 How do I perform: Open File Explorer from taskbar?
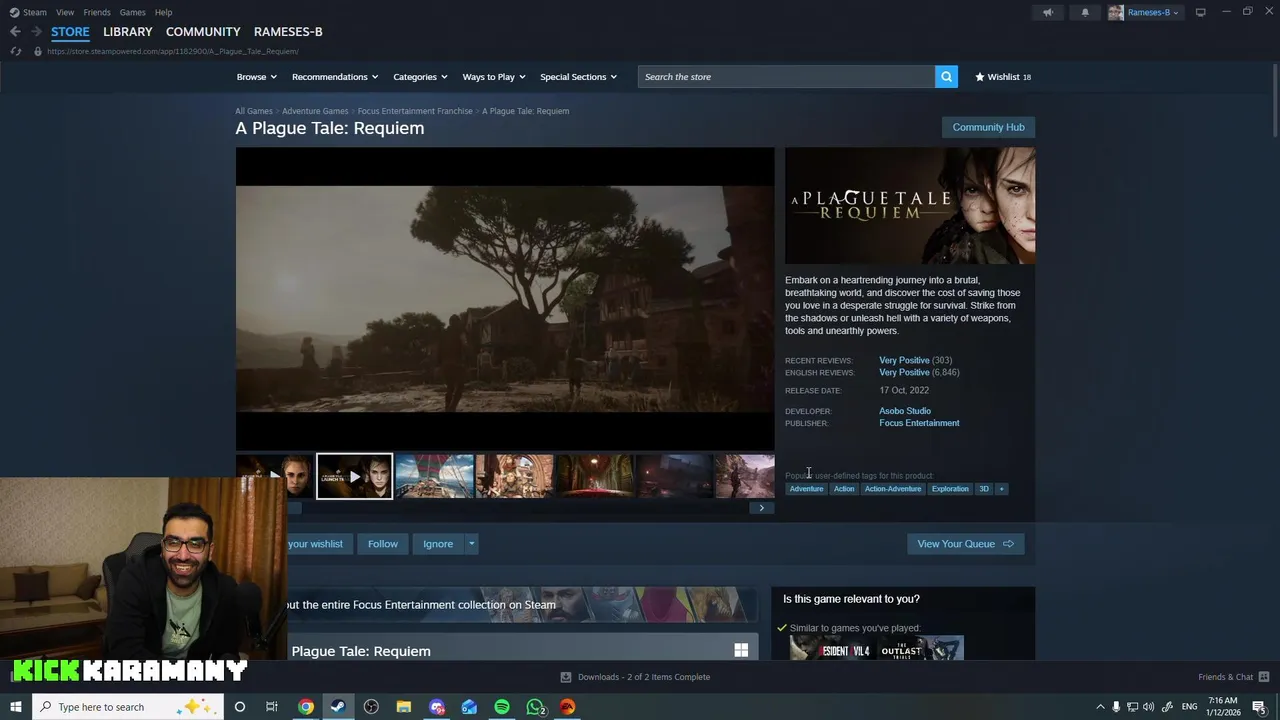[404, 707]
